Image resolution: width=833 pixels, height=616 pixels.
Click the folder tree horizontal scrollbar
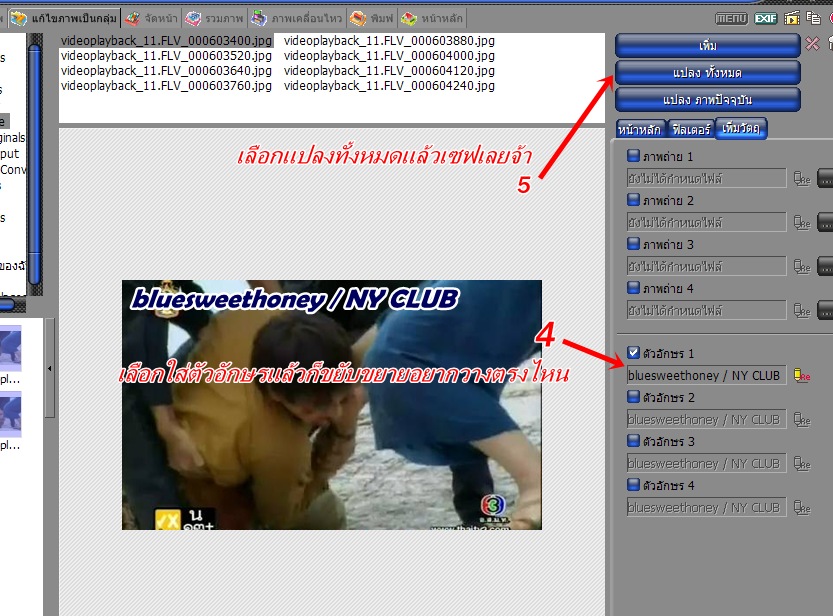coord(13,304)
